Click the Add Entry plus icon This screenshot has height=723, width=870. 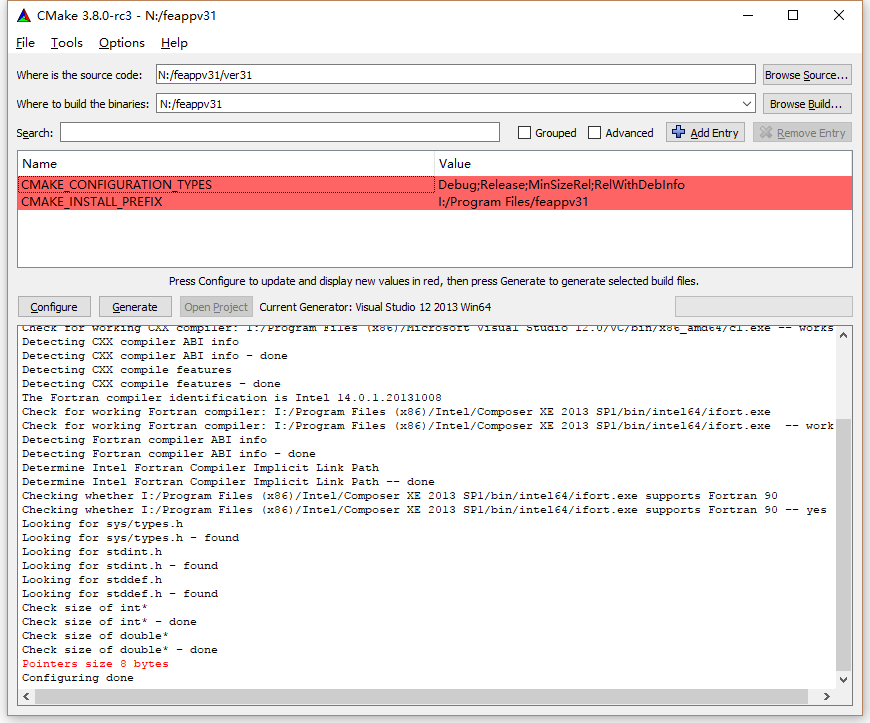(676, 132)
